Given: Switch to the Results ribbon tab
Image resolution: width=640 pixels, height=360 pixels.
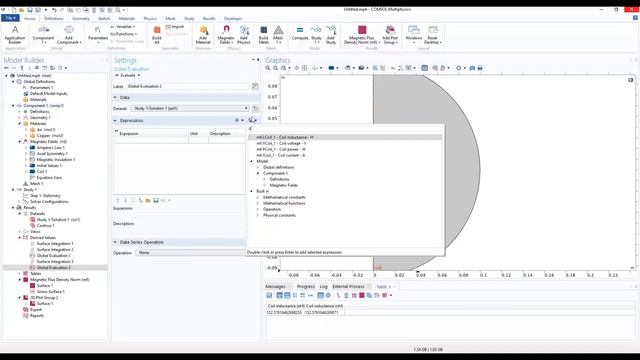Looking at the screenshot, I should click(x=209, y=18).
